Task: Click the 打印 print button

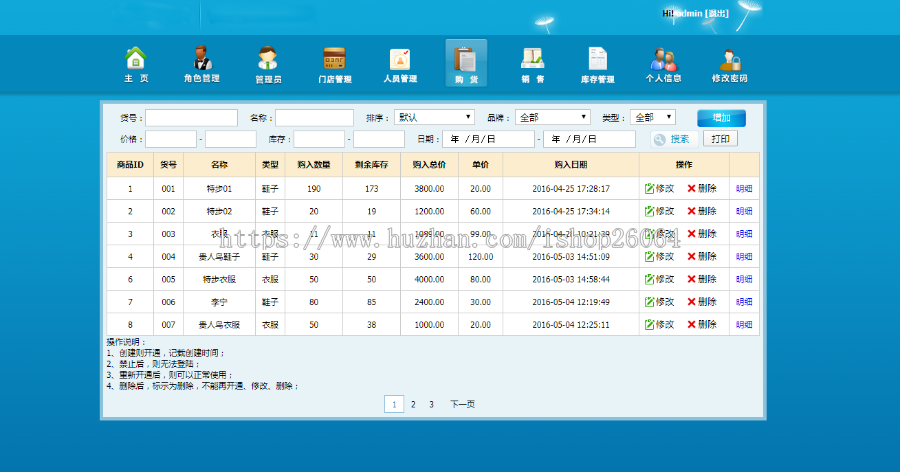Action: coord(720,139)
